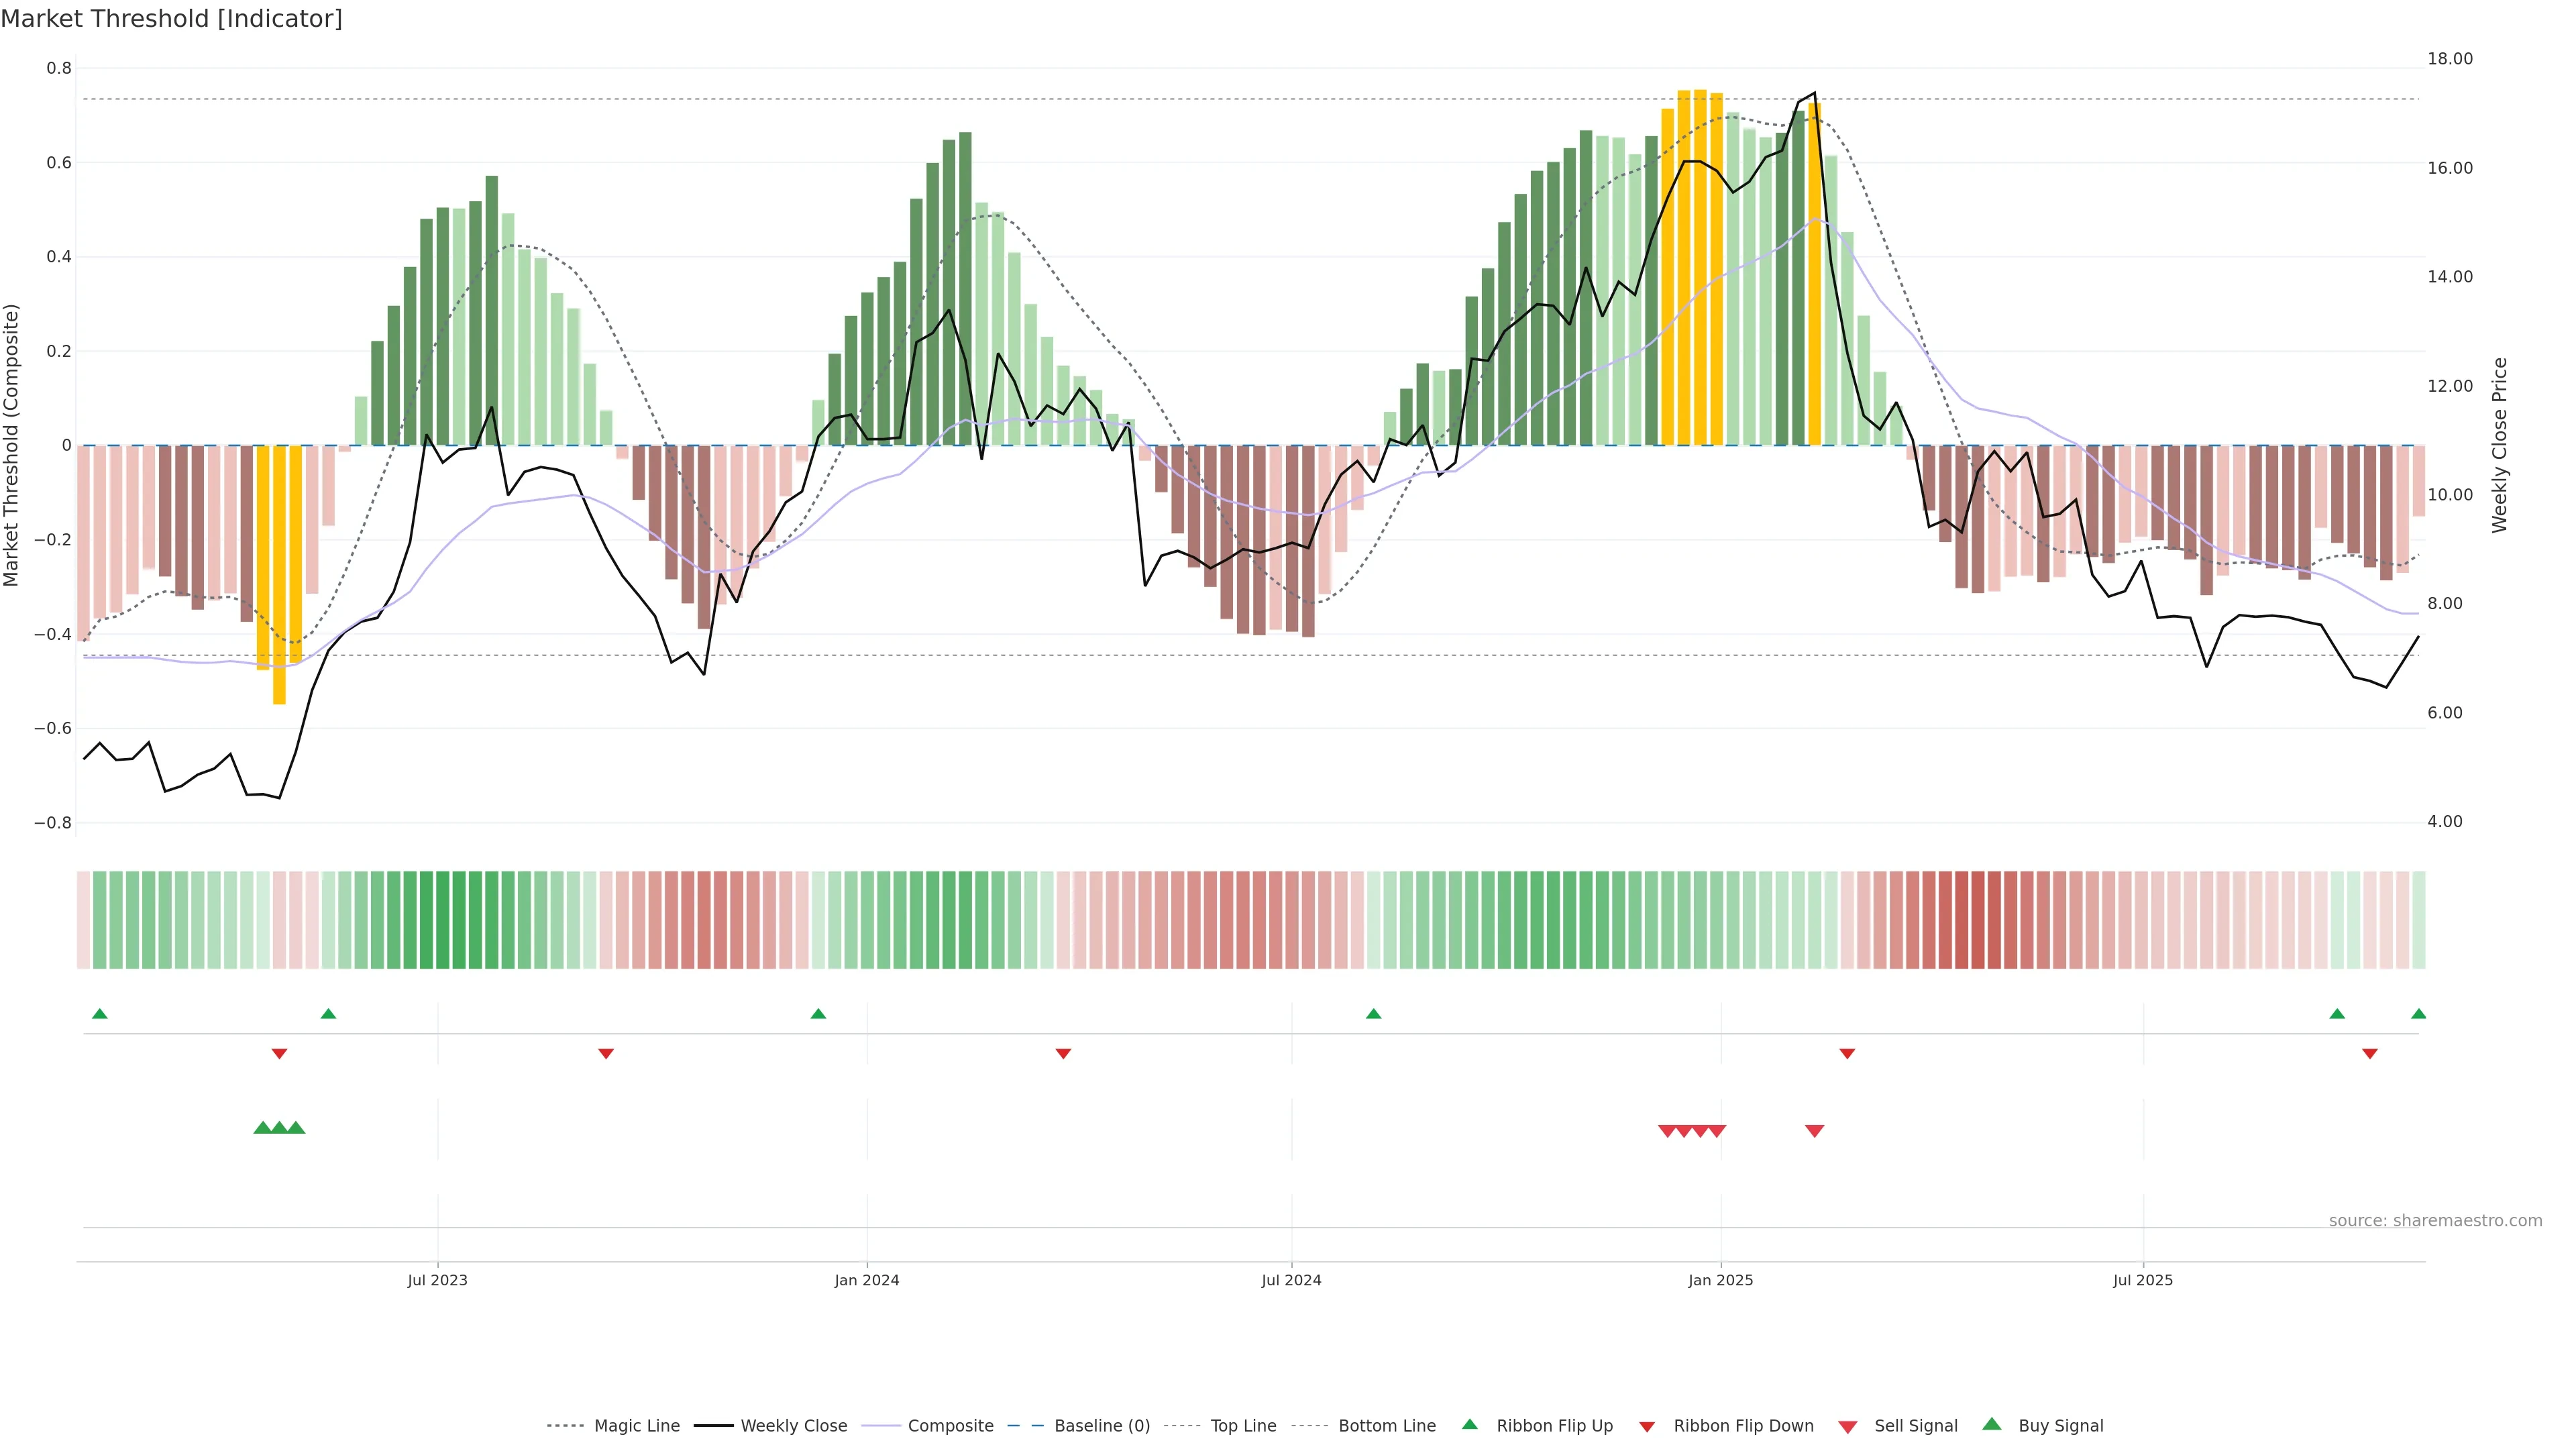The image size is (2576, 1449).
Task: Click the Jul 2023 x-axis label
Action: point(437,1280)
